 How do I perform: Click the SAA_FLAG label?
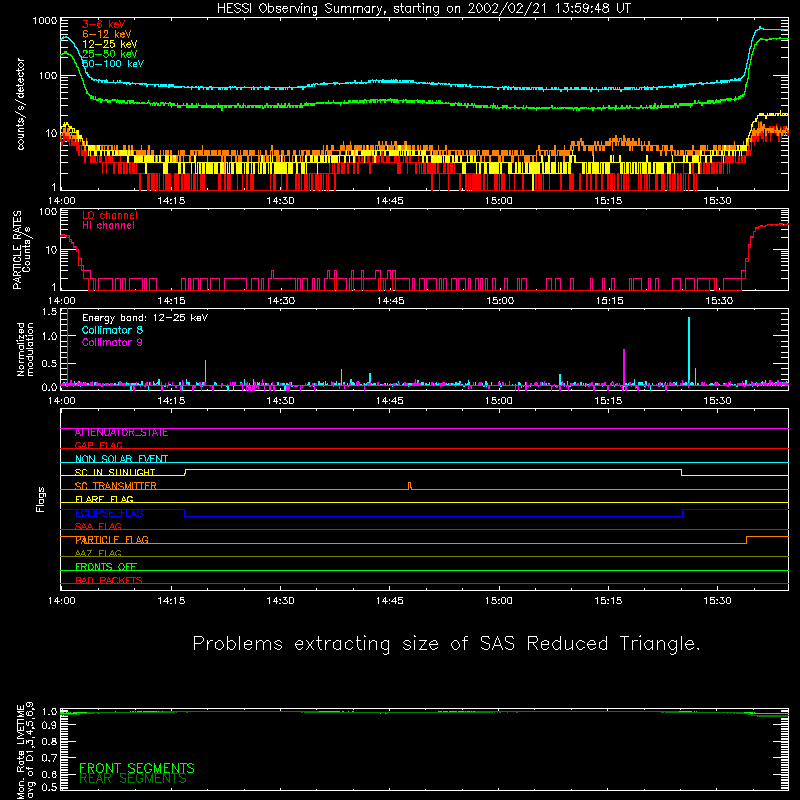(98, 526)
